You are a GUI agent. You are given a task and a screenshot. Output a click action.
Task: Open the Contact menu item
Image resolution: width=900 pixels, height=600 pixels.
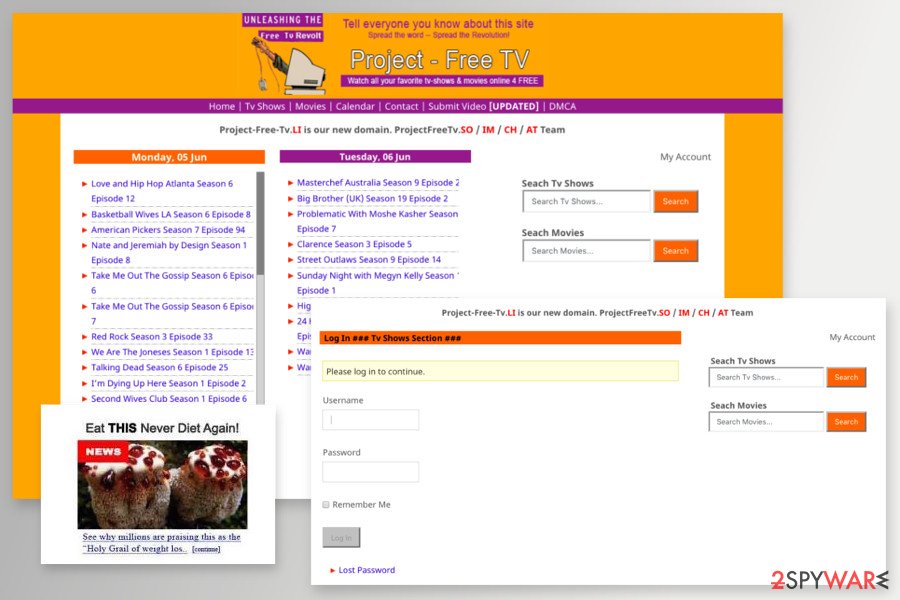401,106
